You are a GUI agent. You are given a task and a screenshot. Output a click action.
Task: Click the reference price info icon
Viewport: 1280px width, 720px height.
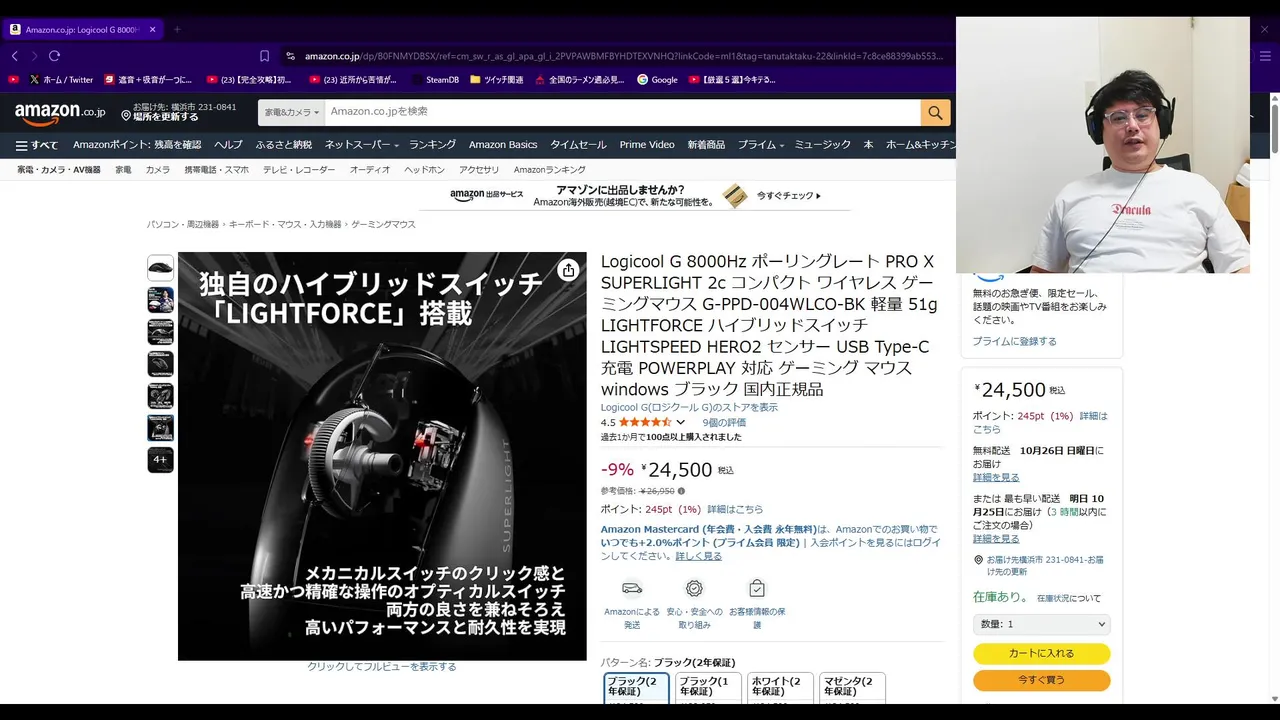tap(681, 491)
